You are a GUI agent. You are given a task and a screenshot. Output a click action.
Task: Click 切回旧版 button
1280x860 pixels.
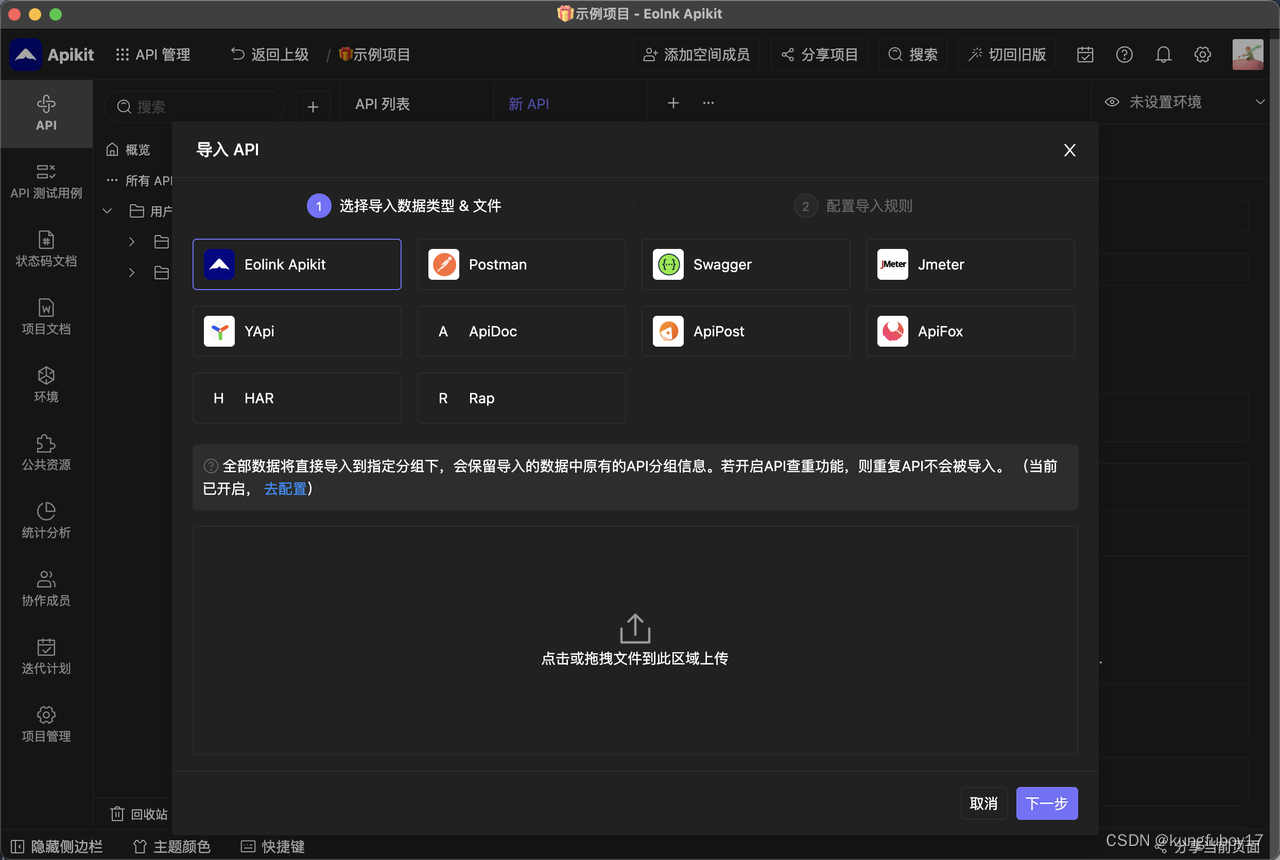(1007, 55)
